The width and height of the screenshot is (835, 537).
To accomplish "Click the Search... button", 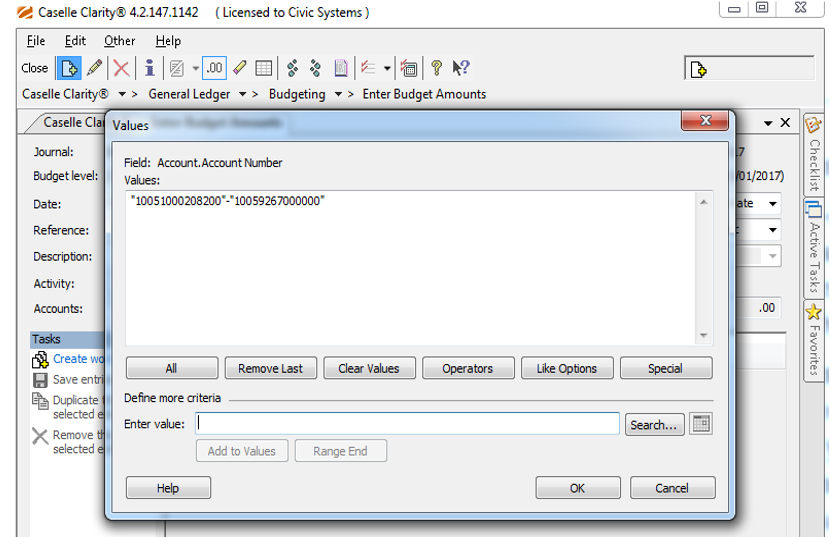I will (x=654, y=425).
